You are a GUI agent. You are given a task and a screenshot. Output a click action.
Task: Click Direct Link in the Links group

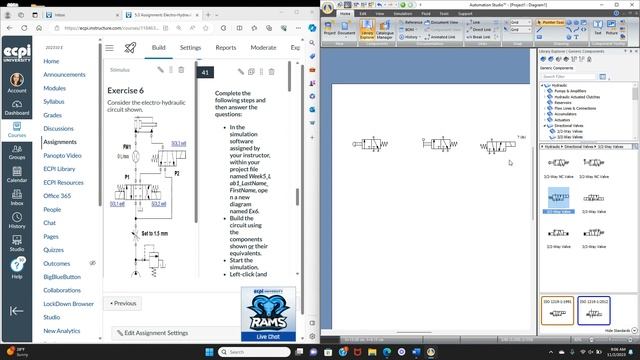[478, 29]
